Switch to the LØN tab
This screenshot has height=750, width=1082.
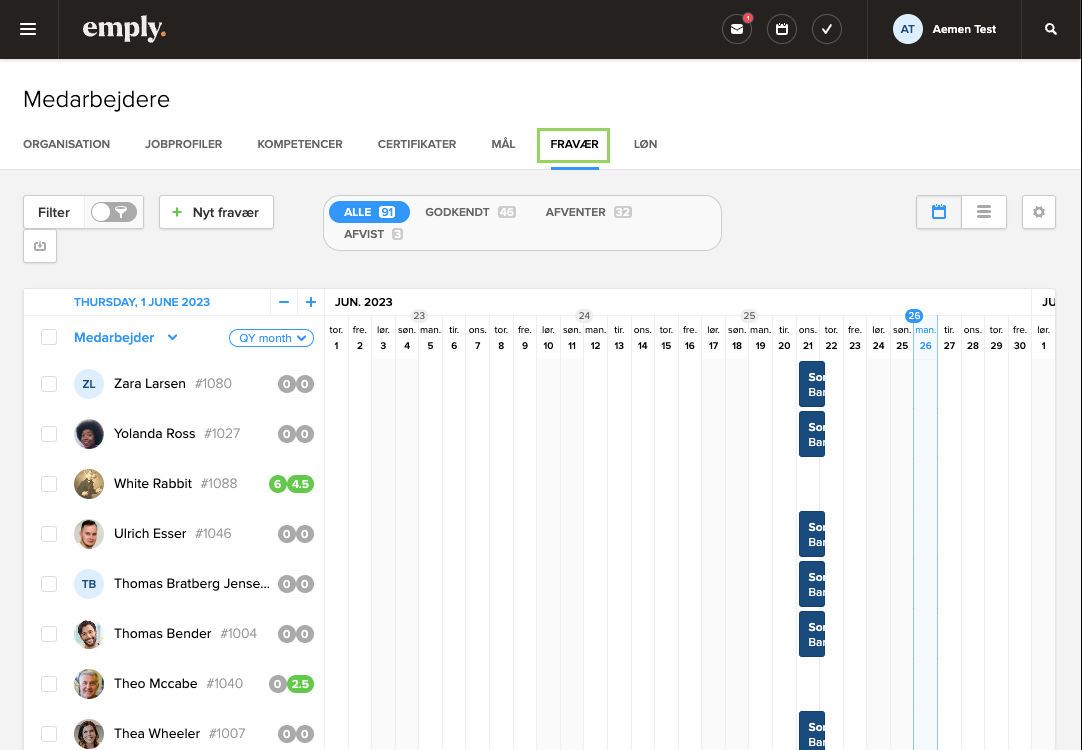[645, 144]
